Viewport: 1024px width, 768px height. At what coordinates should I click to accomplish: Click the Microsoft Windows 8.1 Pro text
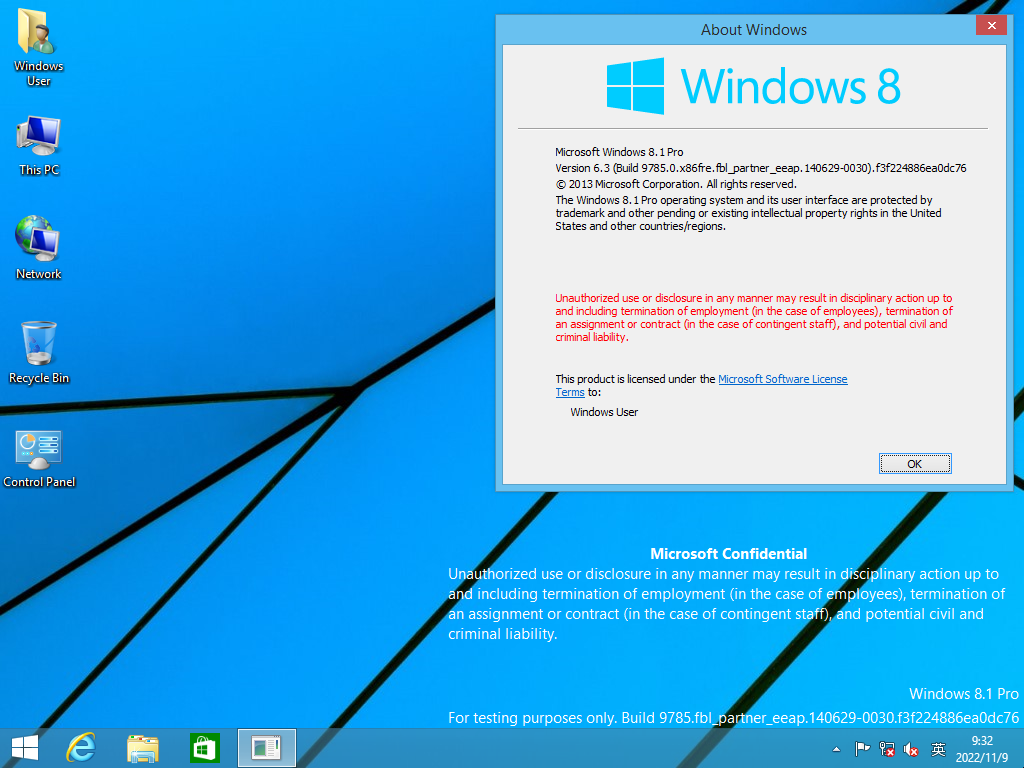tap(619, 152)
